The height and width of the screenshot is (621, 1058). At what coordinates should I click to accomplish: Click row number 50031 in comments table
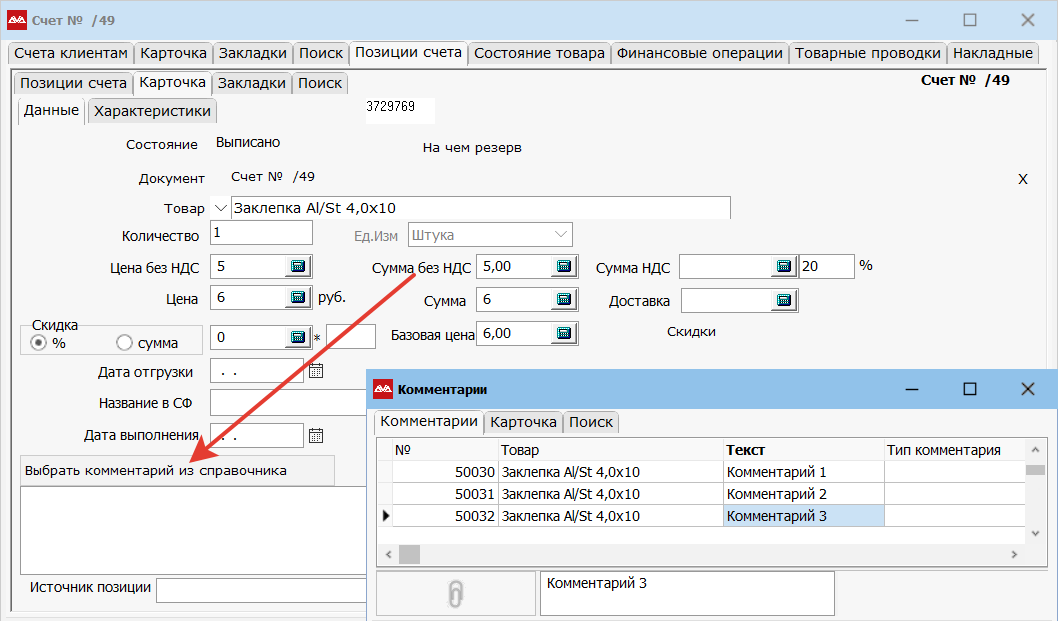click(445, 494)
